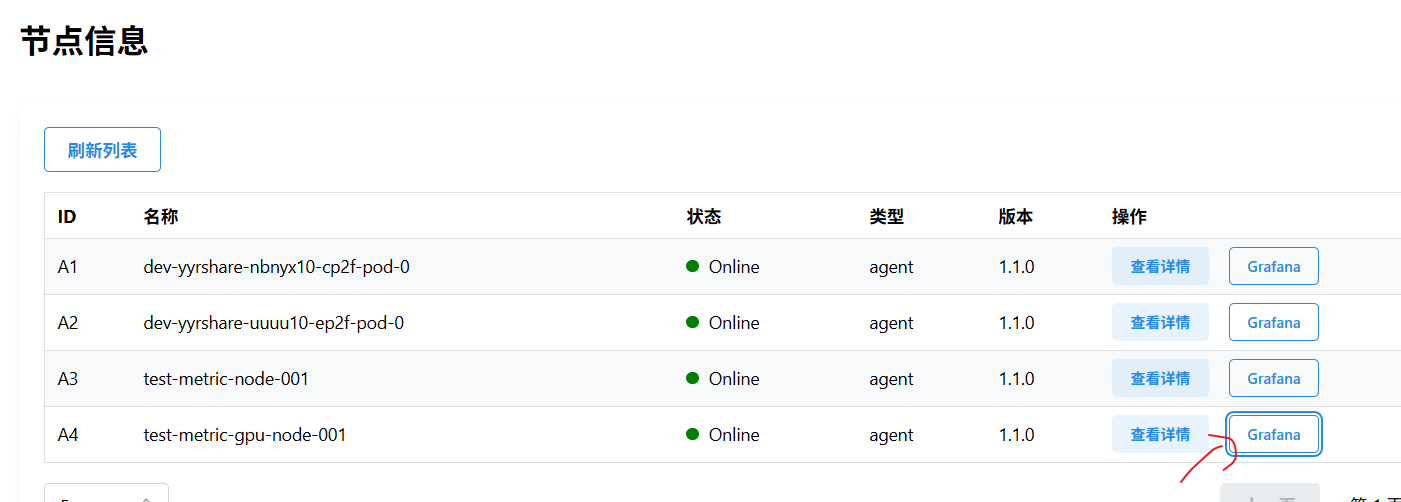Open Grafana for node A1
The height and width of the screenshot is (502, 1401).
[x=1273, y=267]
